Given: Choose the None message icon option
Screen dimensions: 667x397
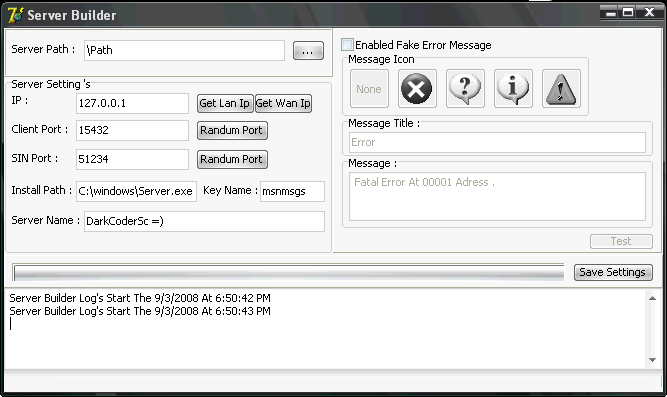Looking at the screenshot, I should [x=369, y=89].
